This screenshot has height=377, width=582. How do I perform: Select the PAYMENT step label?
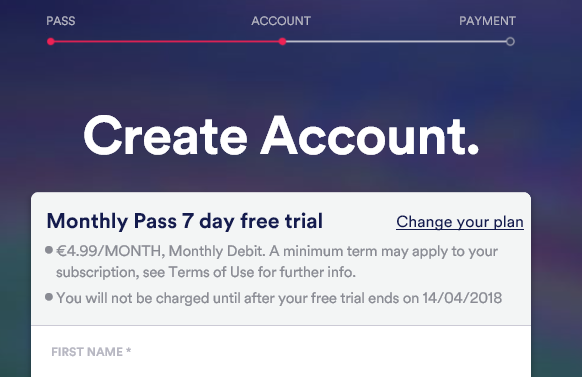487,21
